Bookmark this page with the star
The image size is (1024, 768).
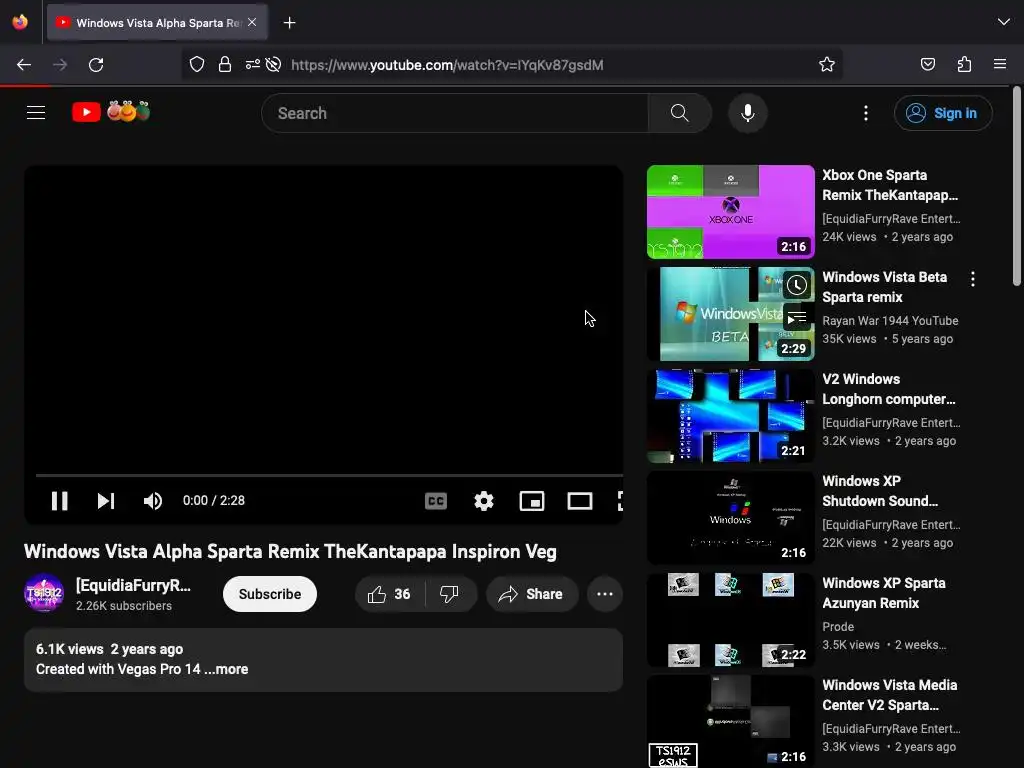click(x=827, y=65)
